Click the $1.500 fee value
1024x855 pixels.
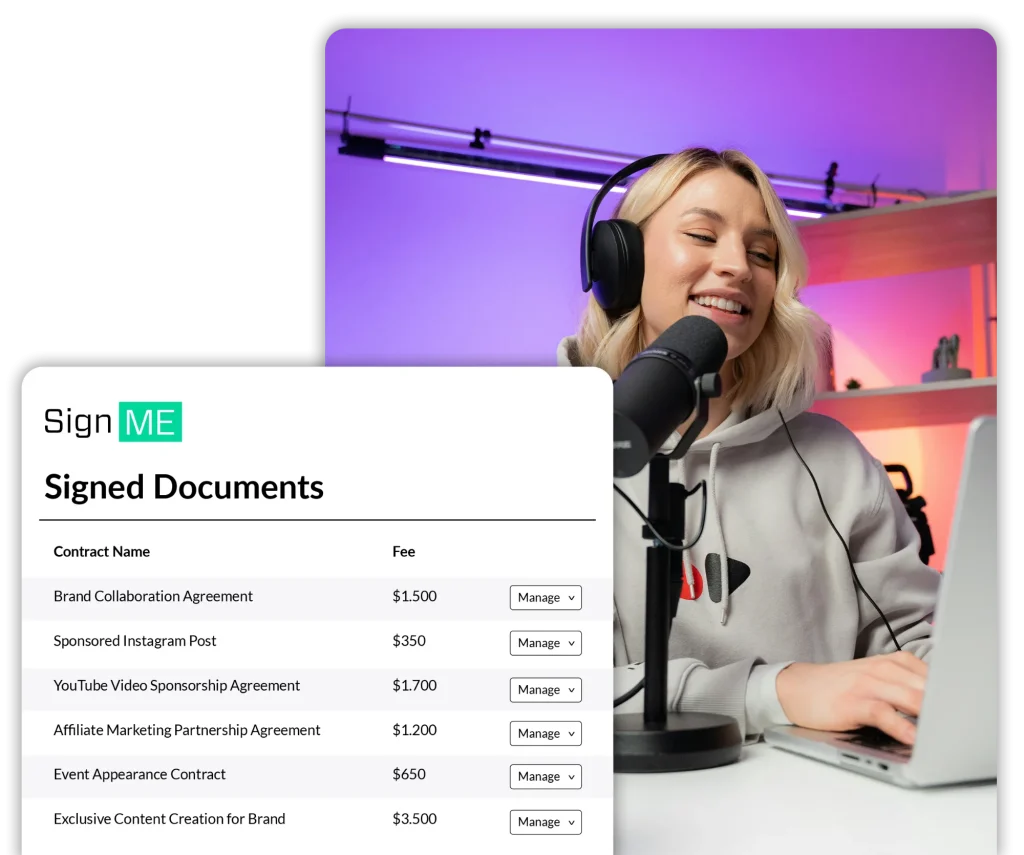click(x=414, y=596)
